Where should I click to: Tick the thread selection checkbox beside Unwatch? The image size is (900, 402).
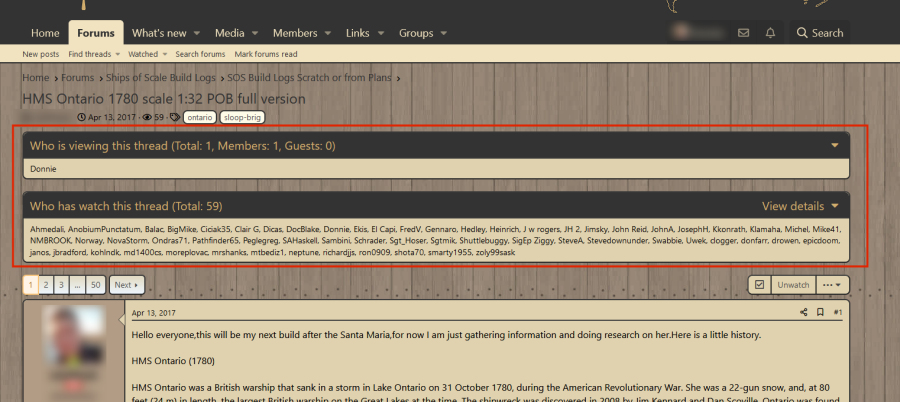click(759, 285)
